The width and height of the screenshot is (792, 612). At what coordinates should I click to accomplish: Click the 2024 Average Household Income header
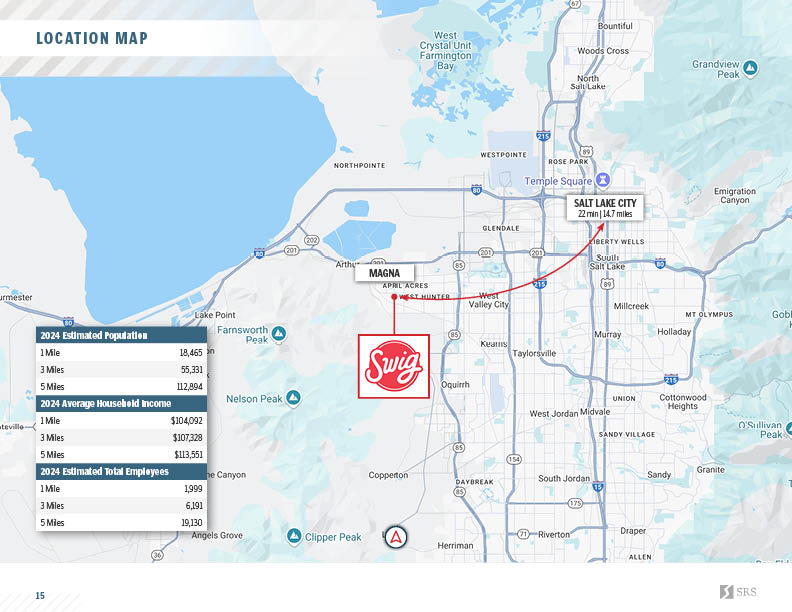[x=121, y=403]
